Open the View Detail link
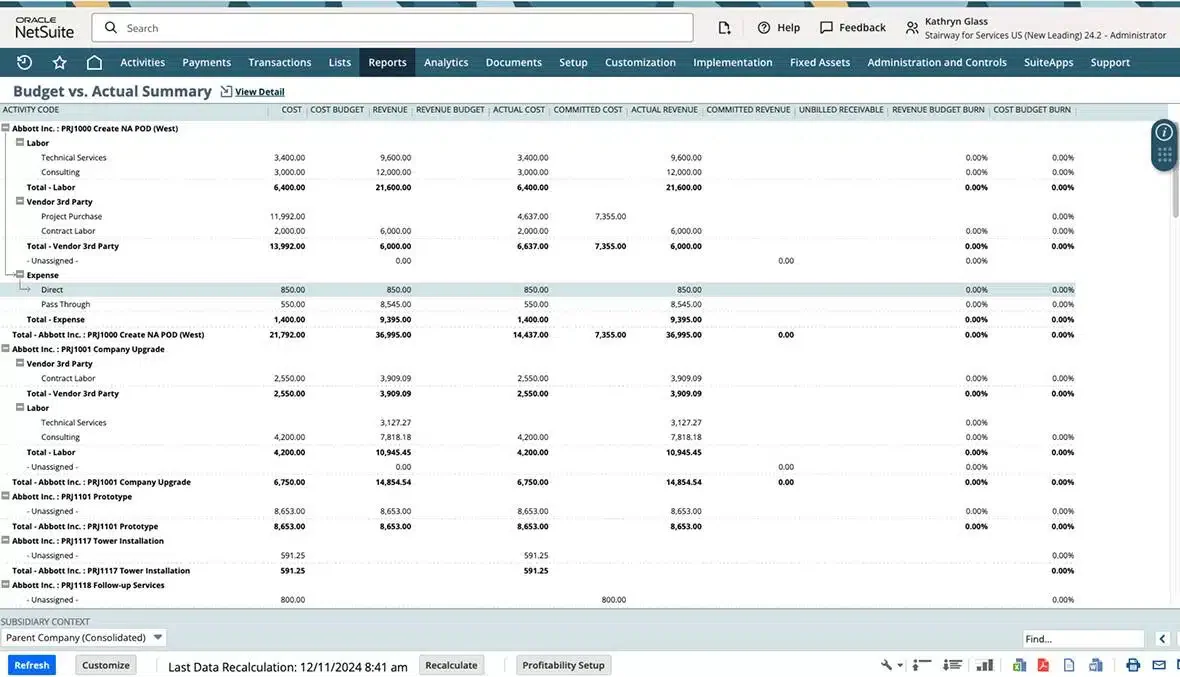Viewport: 1180px width, 677px height. [x=260, y=92]
